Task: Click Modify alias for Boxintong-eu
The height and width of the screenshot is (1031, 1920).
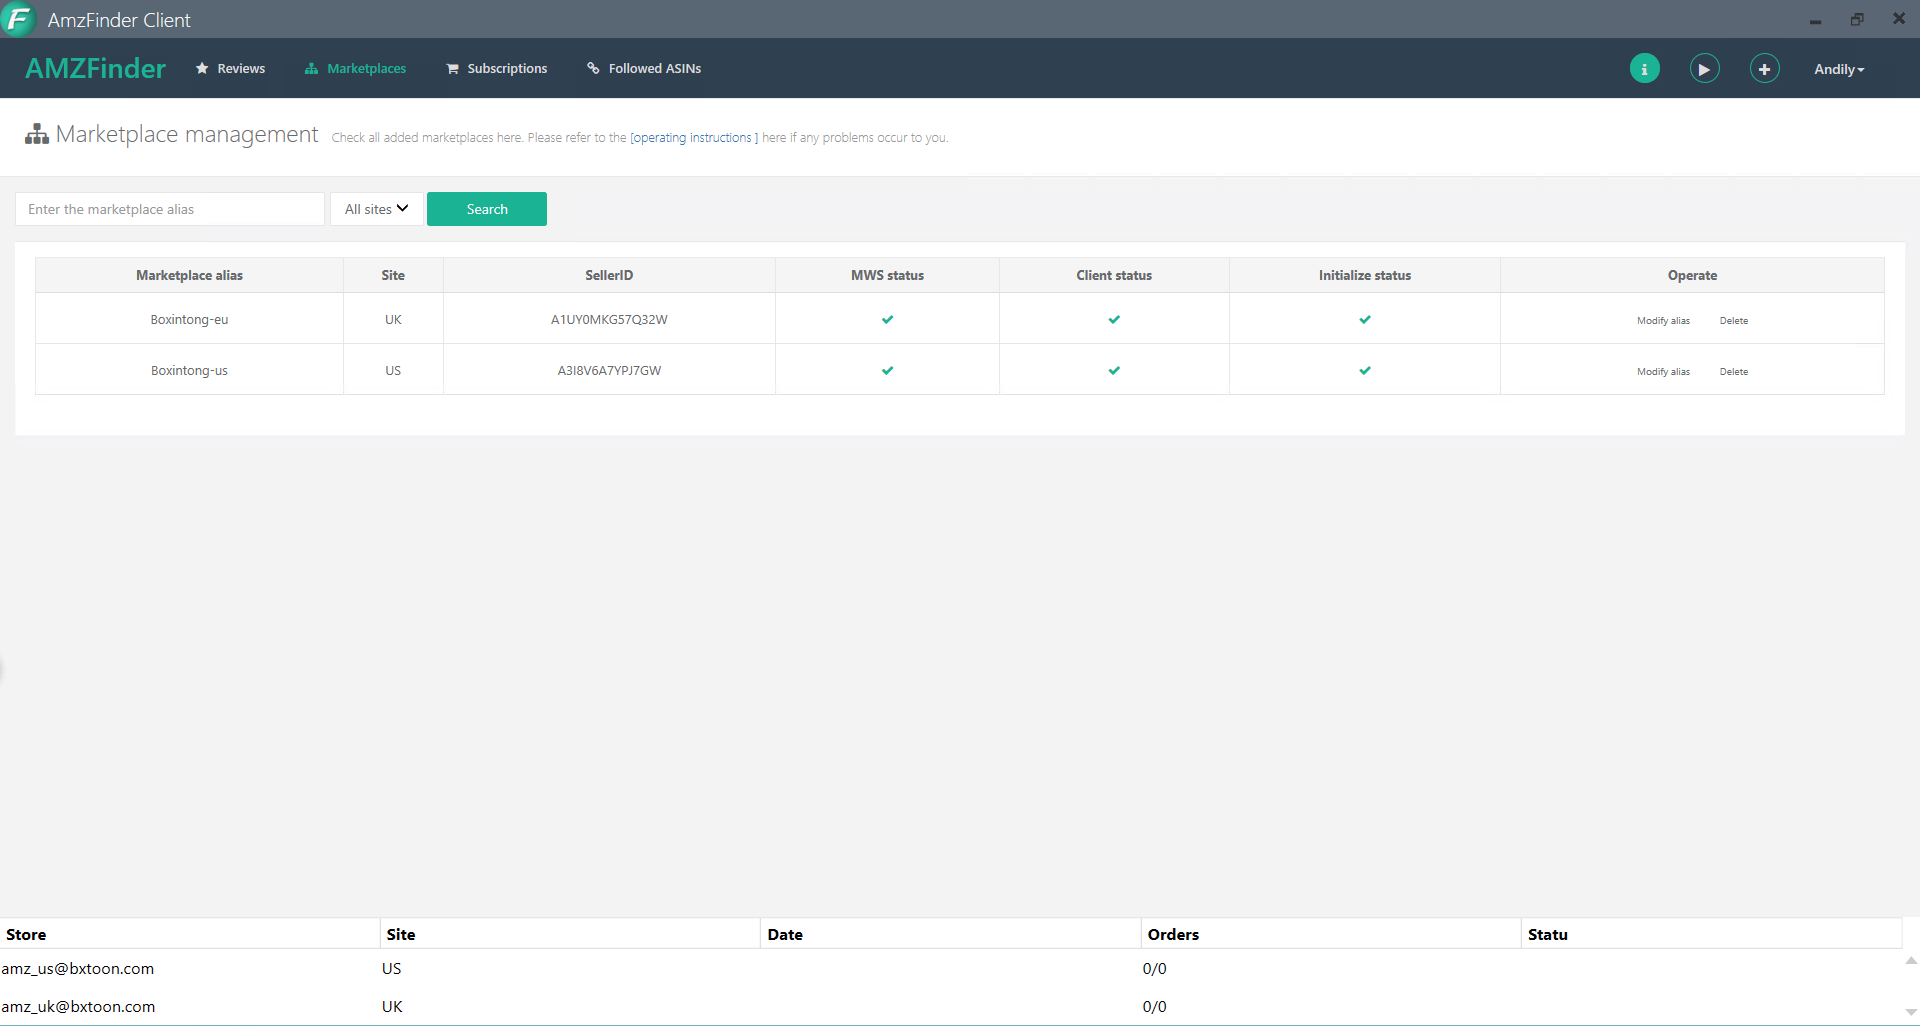Action: tap(1663, 321)
